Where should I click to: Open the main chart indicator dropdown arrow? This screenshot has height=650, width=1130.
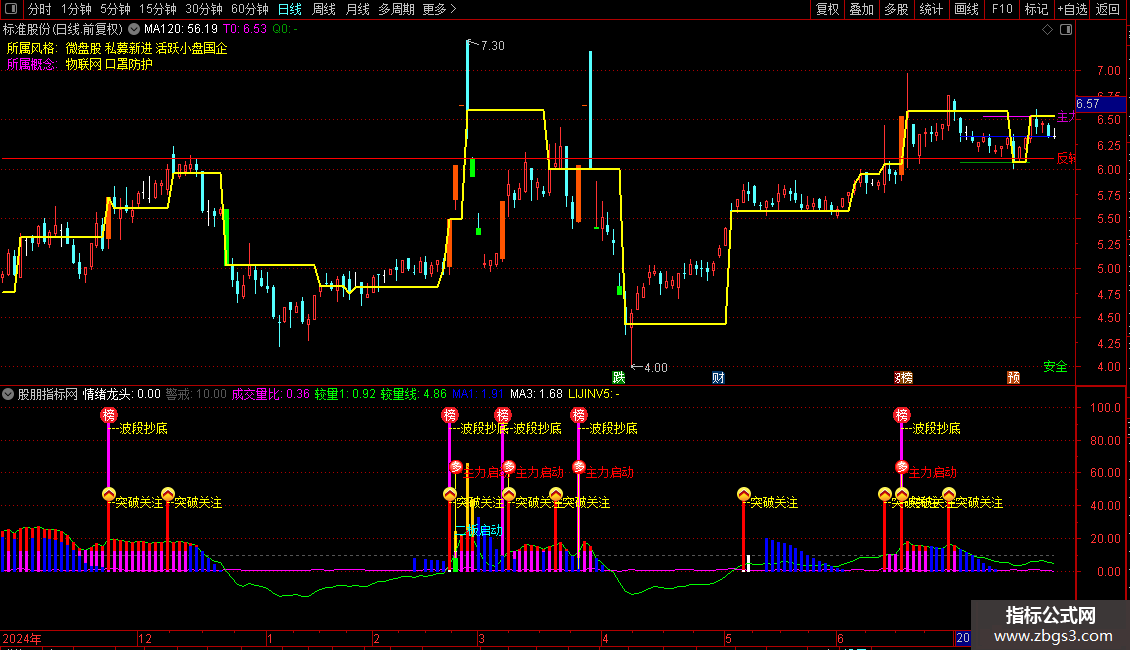pos(134,30)
